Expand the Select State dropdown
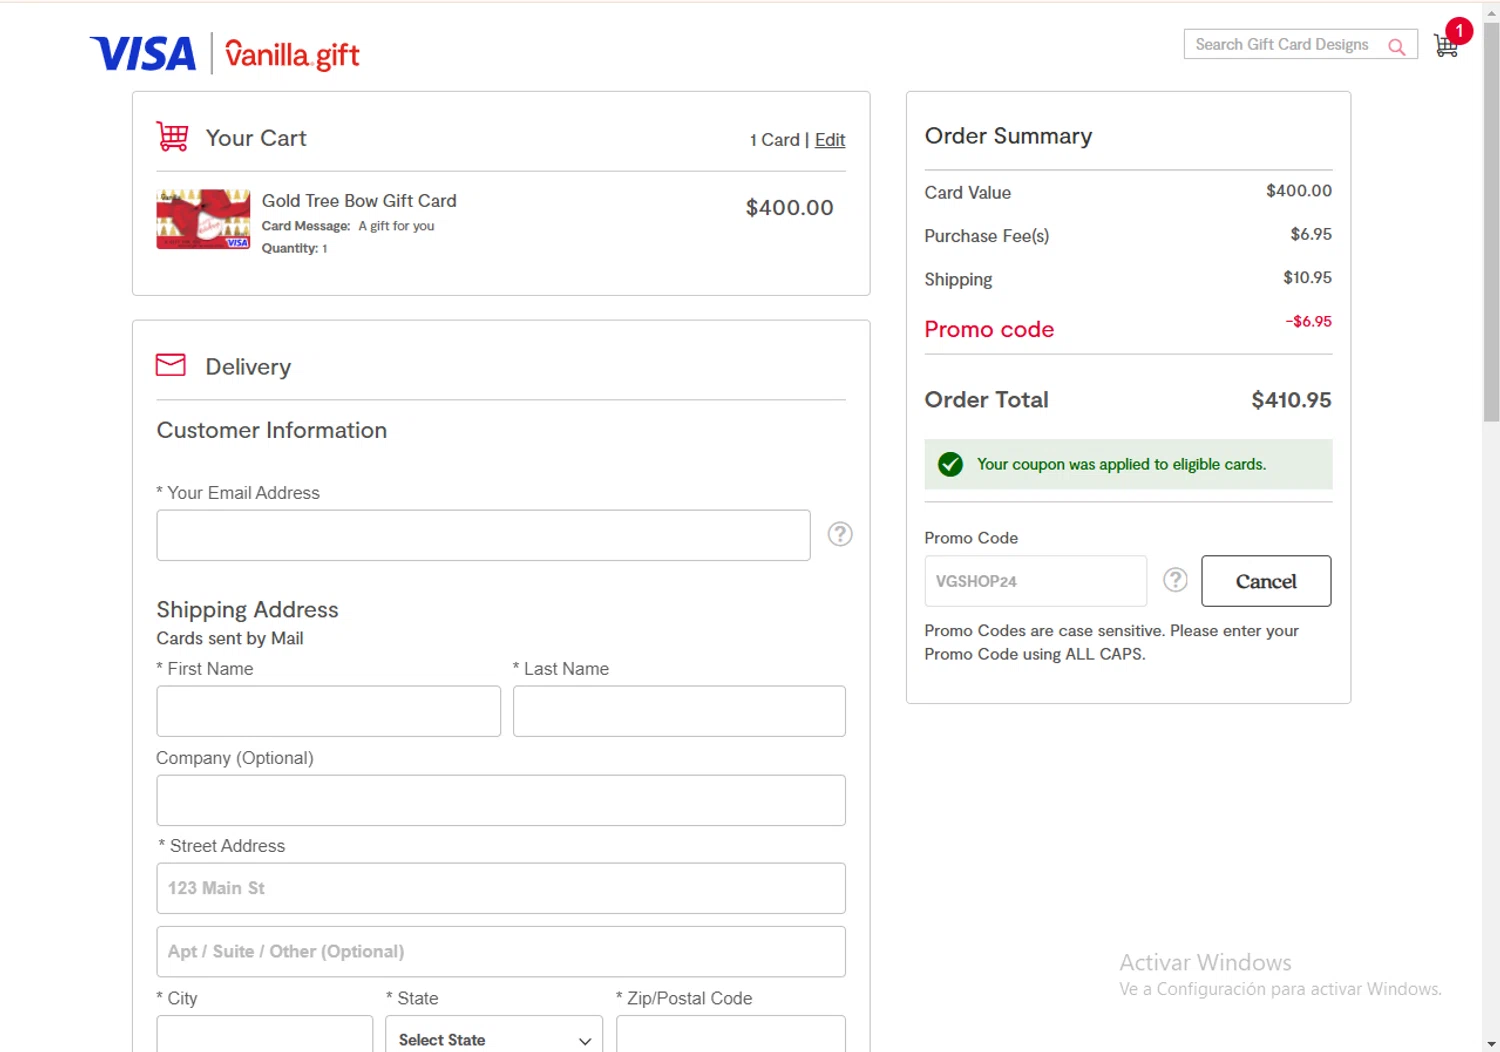The image size is (1500, 1052). click(494, 1039)
